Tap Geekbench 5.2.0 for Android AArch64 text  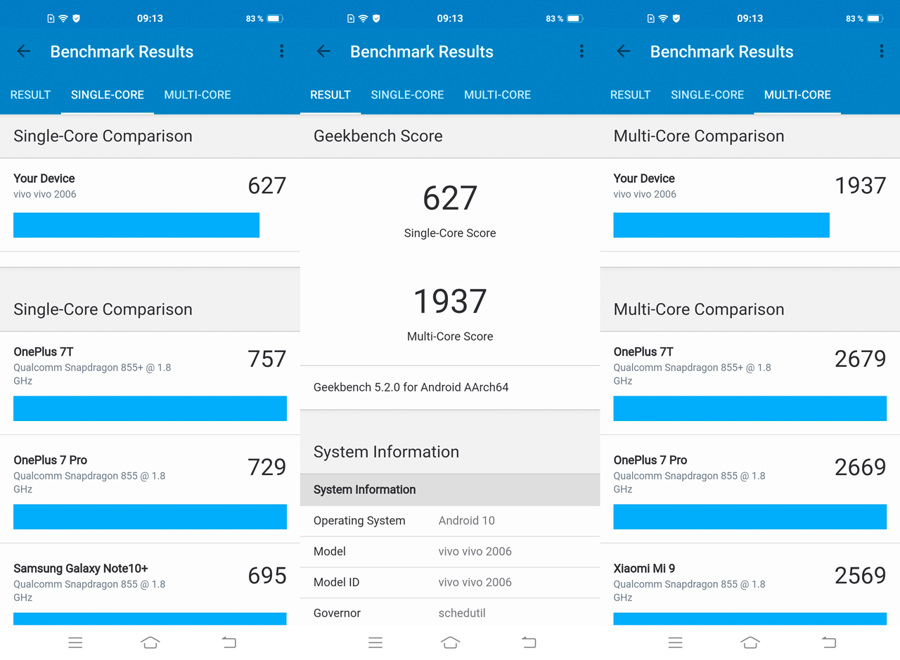[411, 387]
